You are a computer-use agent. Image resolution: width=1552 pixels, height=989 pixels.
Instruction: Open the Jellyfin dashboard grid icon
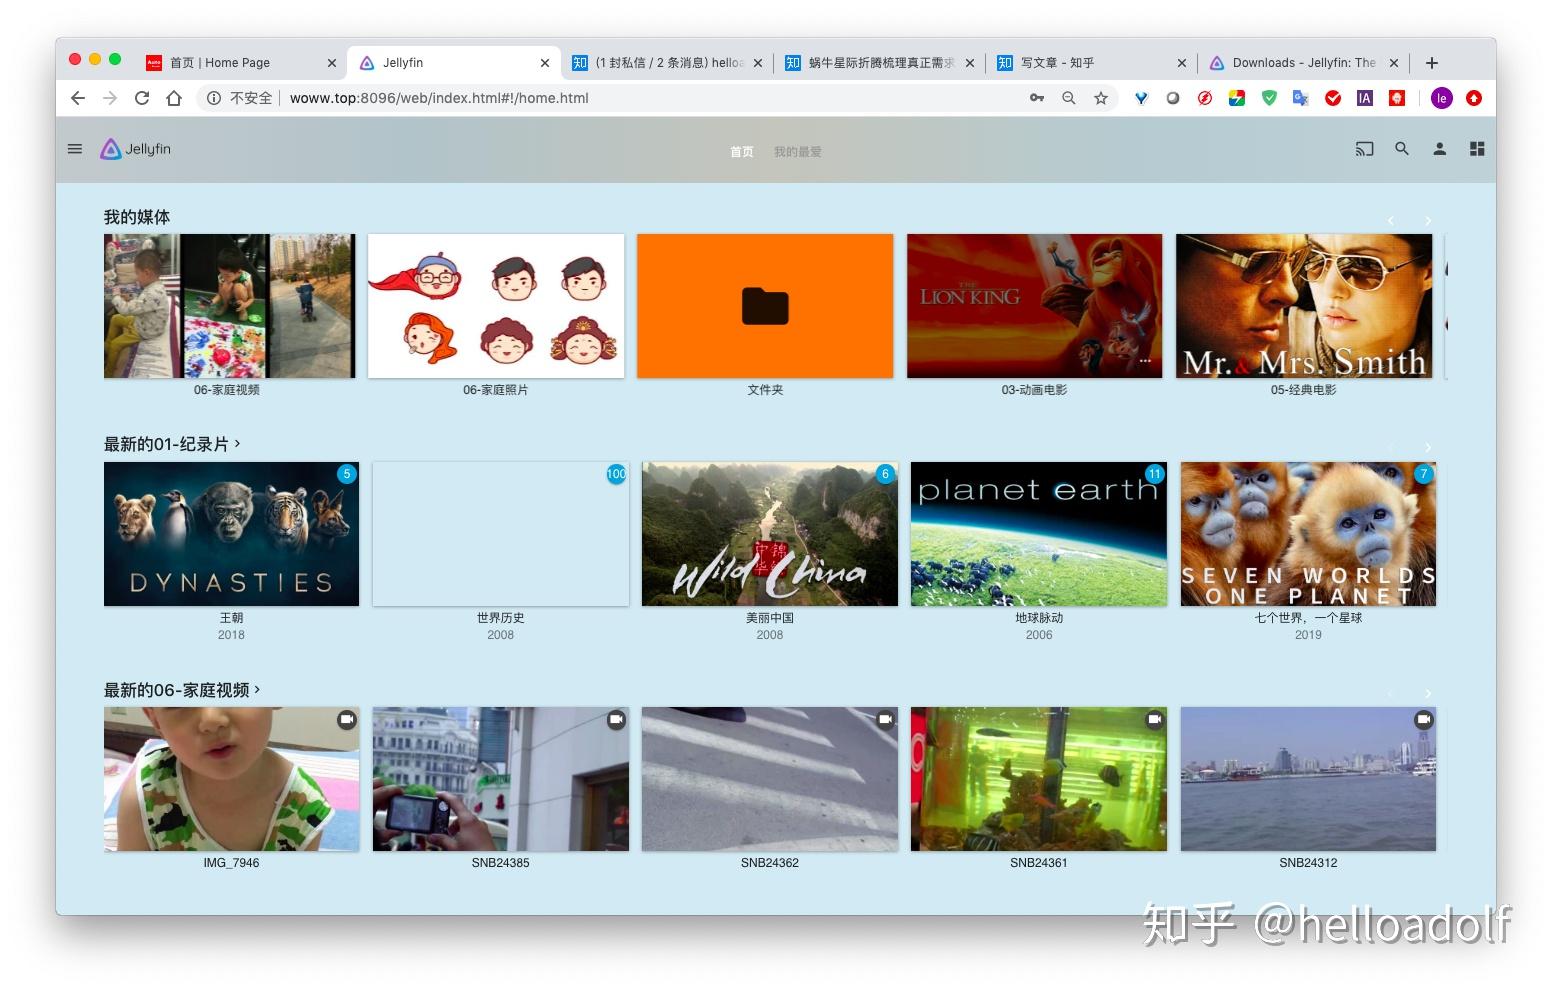click(x=1477, y=149)
